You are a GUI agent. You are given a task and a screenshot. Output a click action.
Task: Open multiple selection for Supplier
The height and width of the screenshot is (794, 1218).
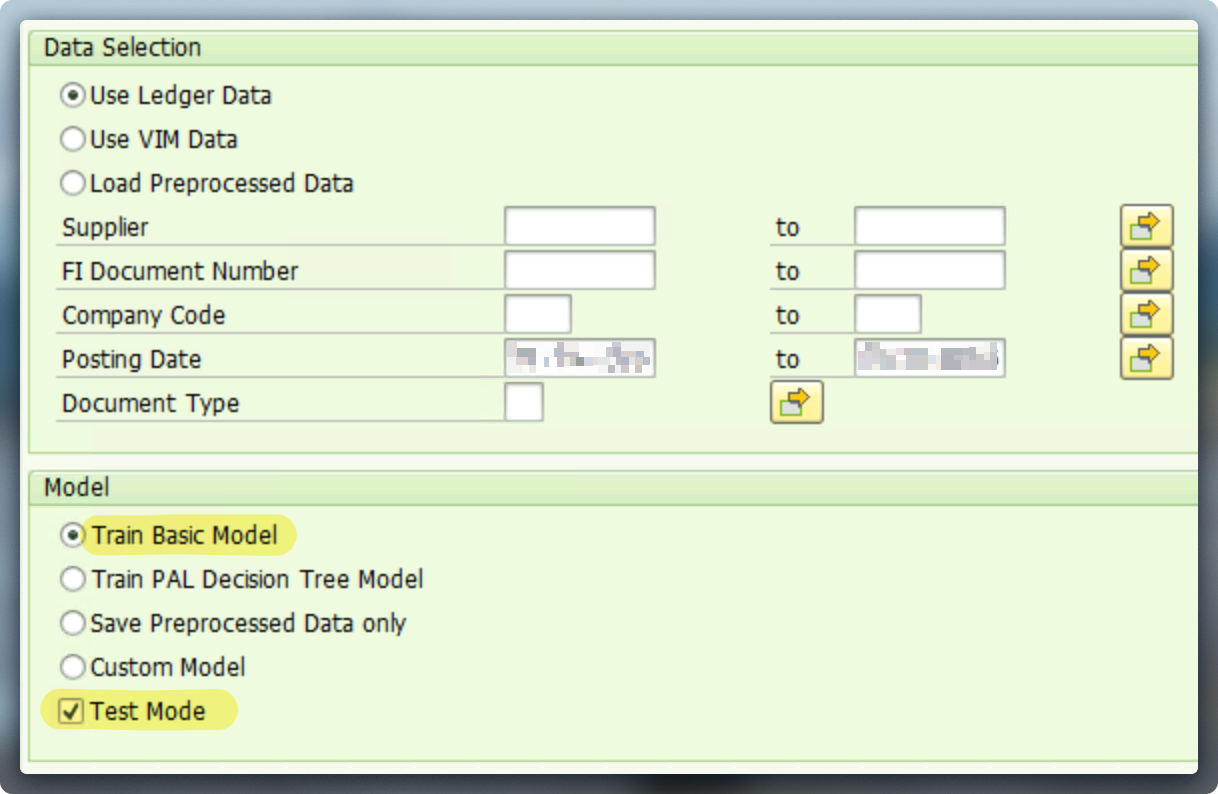pos(1146,227)
